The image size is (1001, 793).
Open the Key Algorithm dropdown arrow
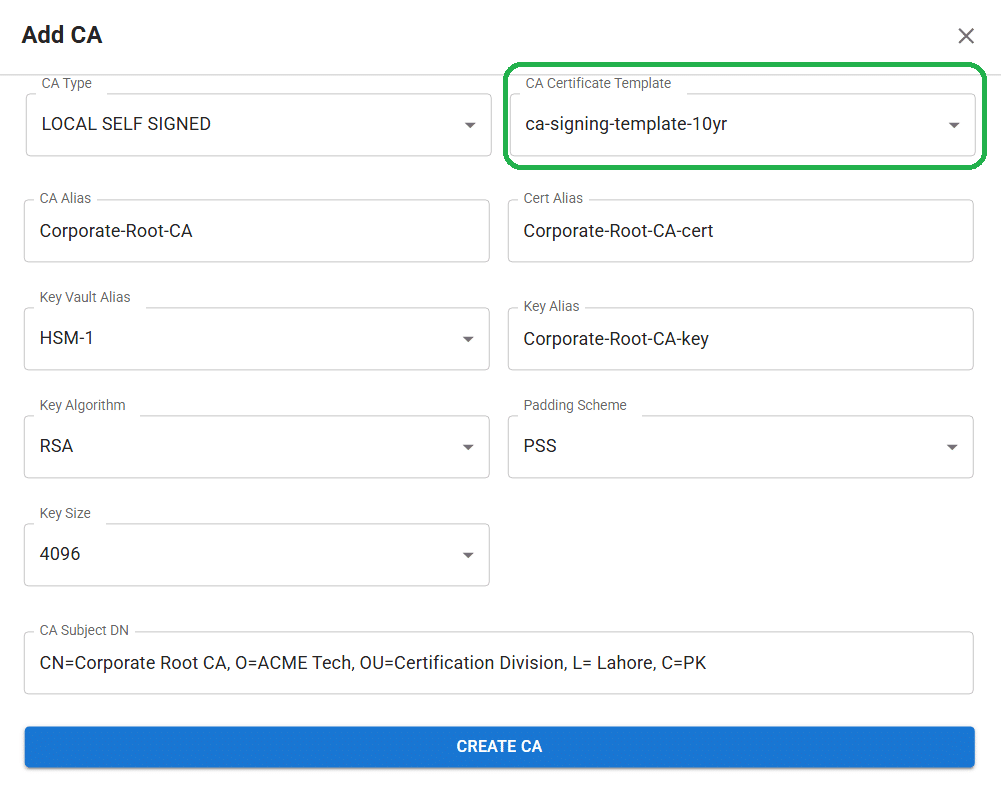469,446
